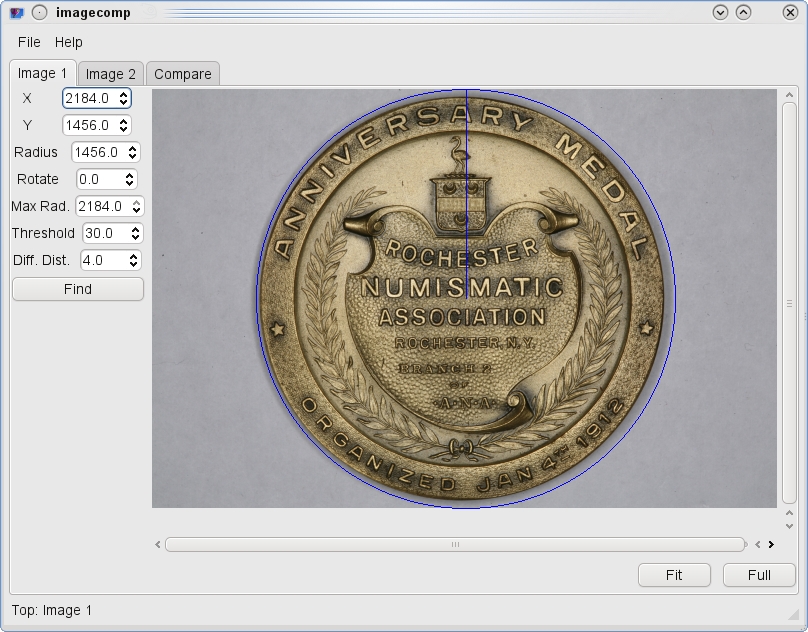
Task: Click the vertical scrollbar handle
Action: pyautogui.click(x=789, y=303)
